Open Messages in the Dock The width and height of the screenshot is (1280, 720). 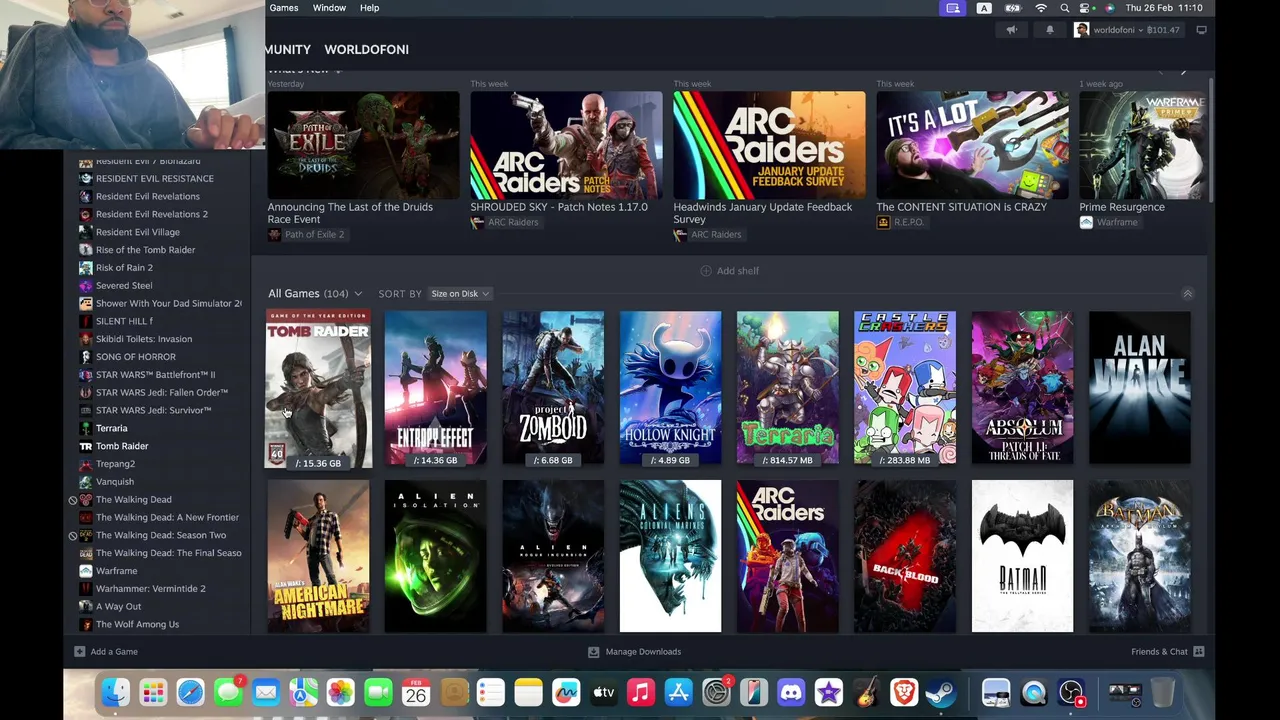point(229,692)
